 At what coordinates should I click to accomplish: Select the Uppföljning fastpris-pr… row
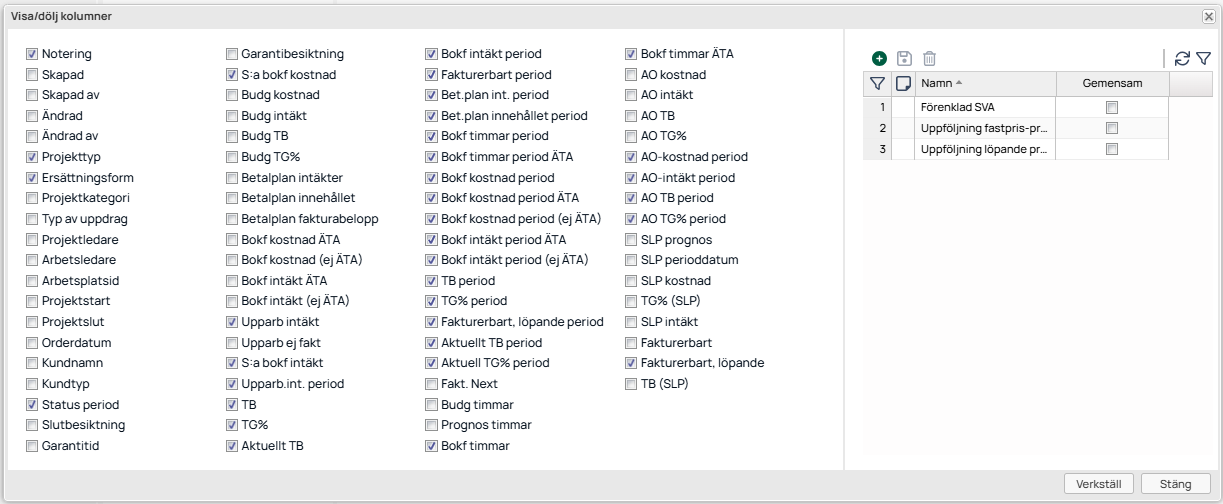tap(985, 128)
